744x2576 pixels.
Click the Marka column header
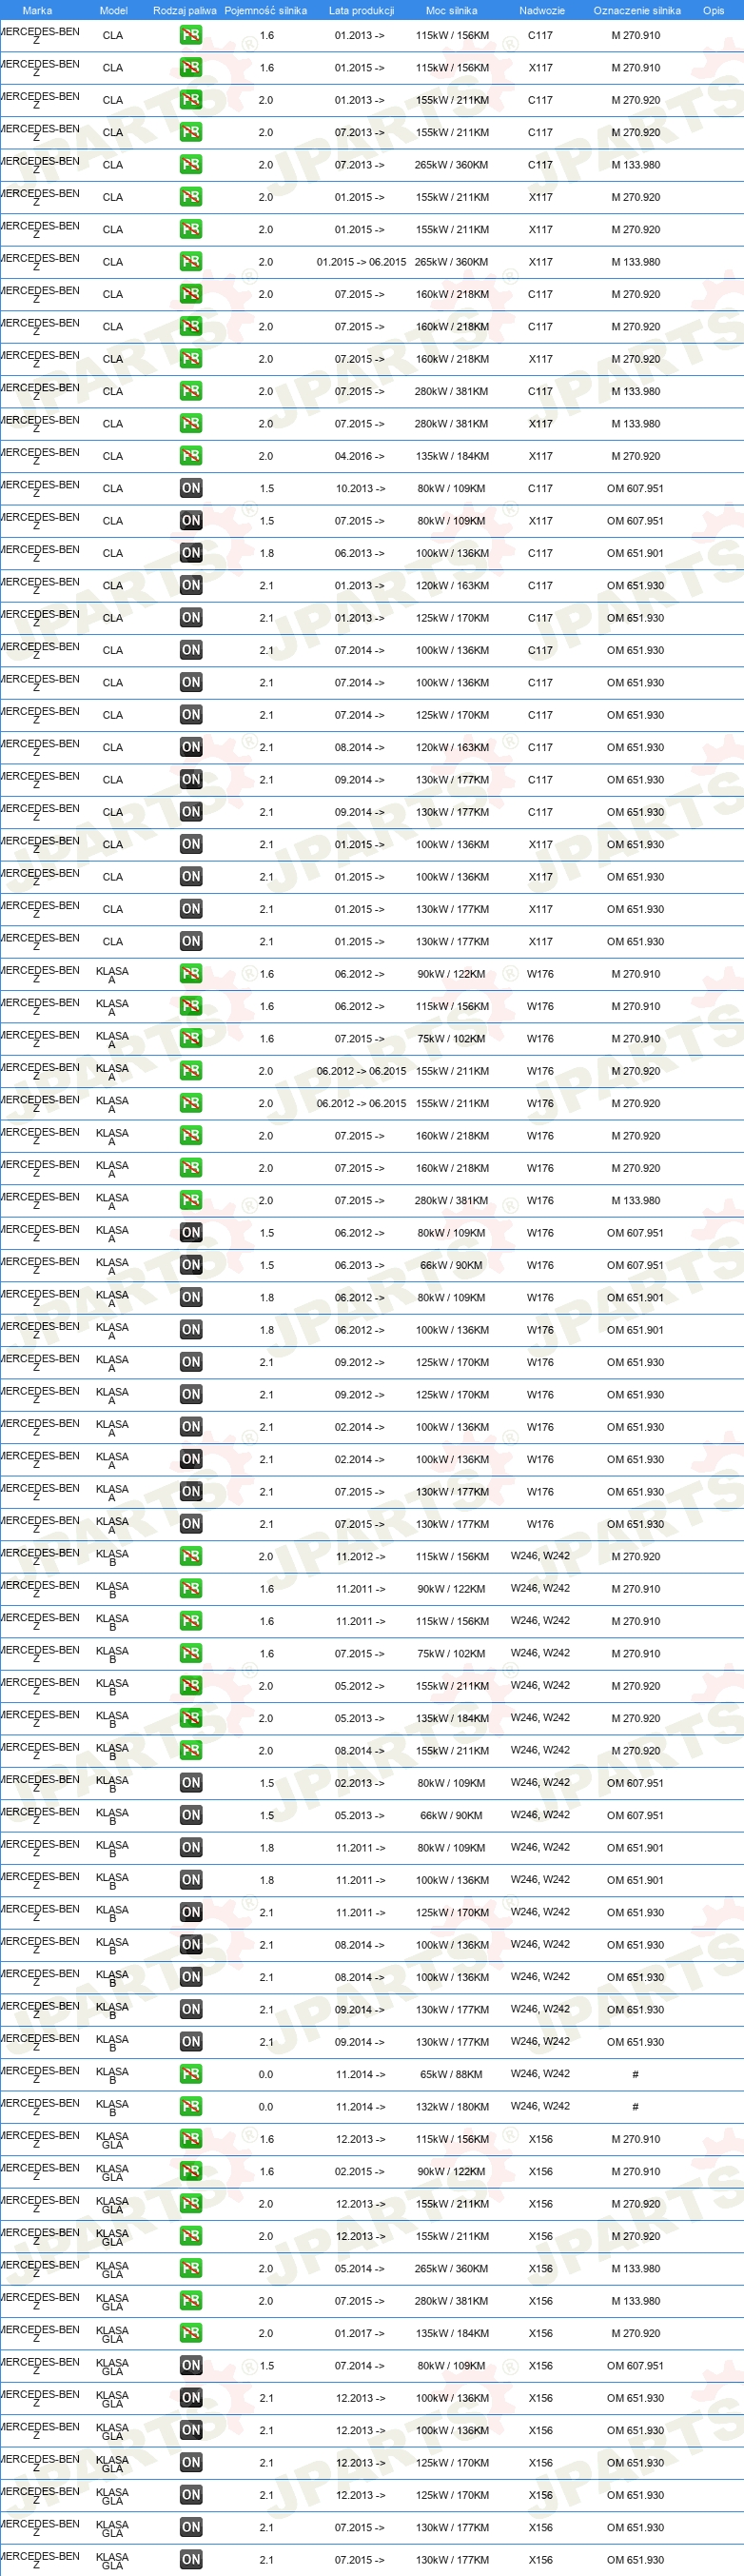(x=37, y=11)
